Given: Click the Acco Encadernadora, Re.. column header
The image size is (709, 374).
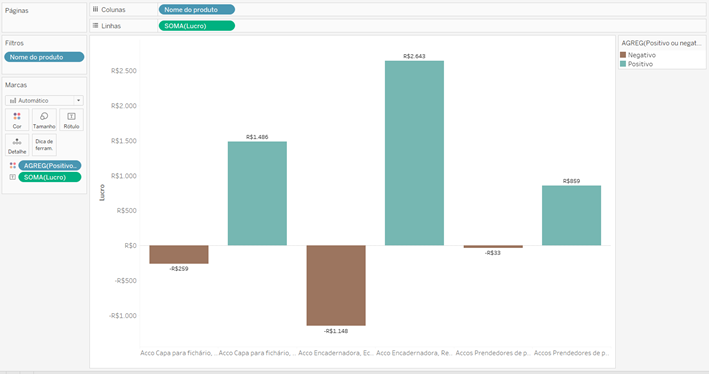Looking at the screenshot, I should click(414, 353).
